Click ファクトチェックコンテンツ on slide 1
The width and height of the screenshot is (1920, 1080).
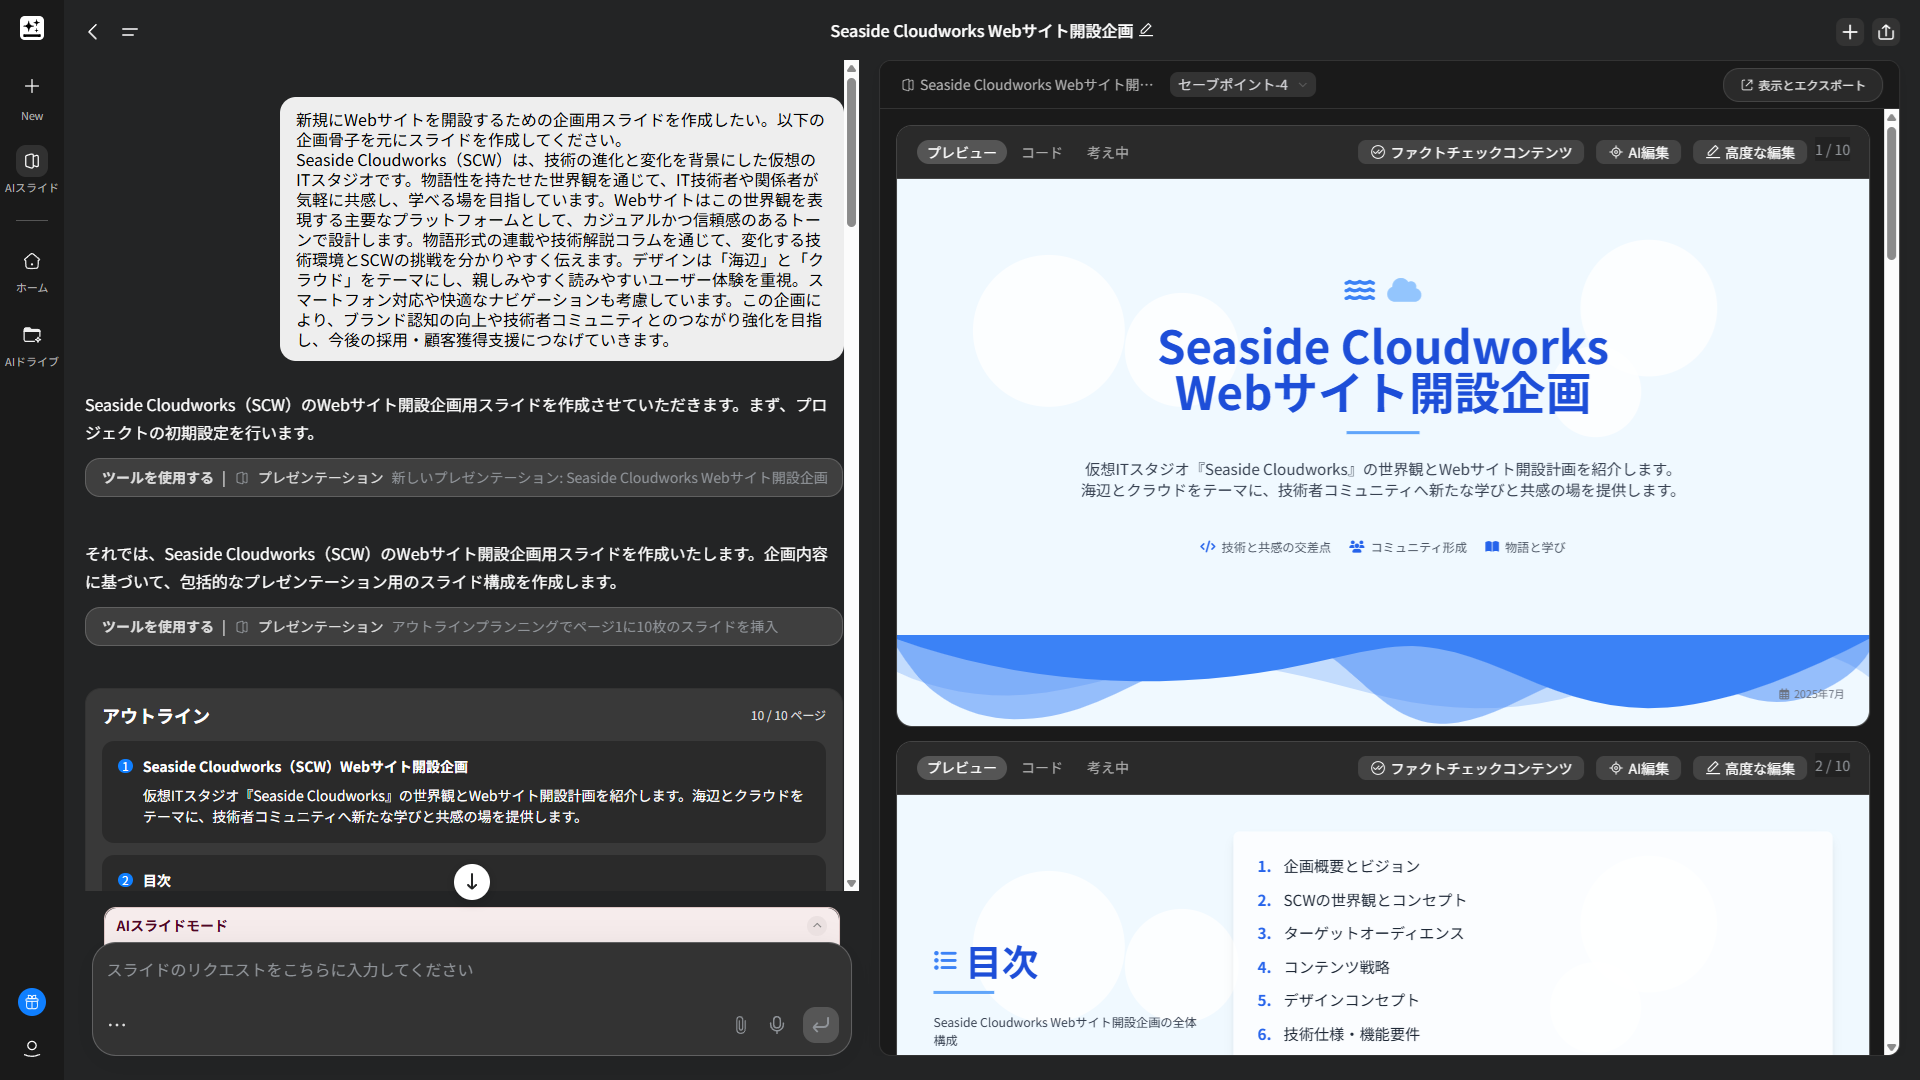(x=1470, y=153)
